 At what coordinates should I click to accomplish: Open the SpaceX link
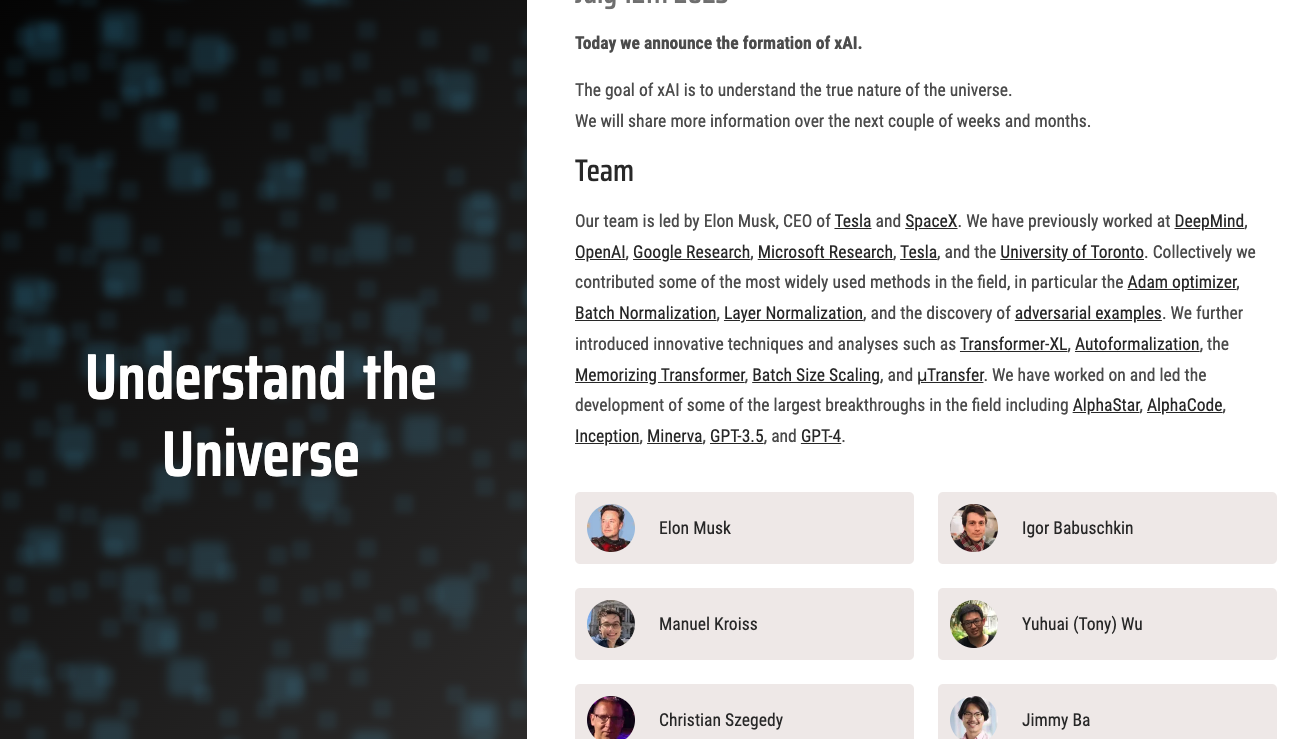(x=931, y=221)
